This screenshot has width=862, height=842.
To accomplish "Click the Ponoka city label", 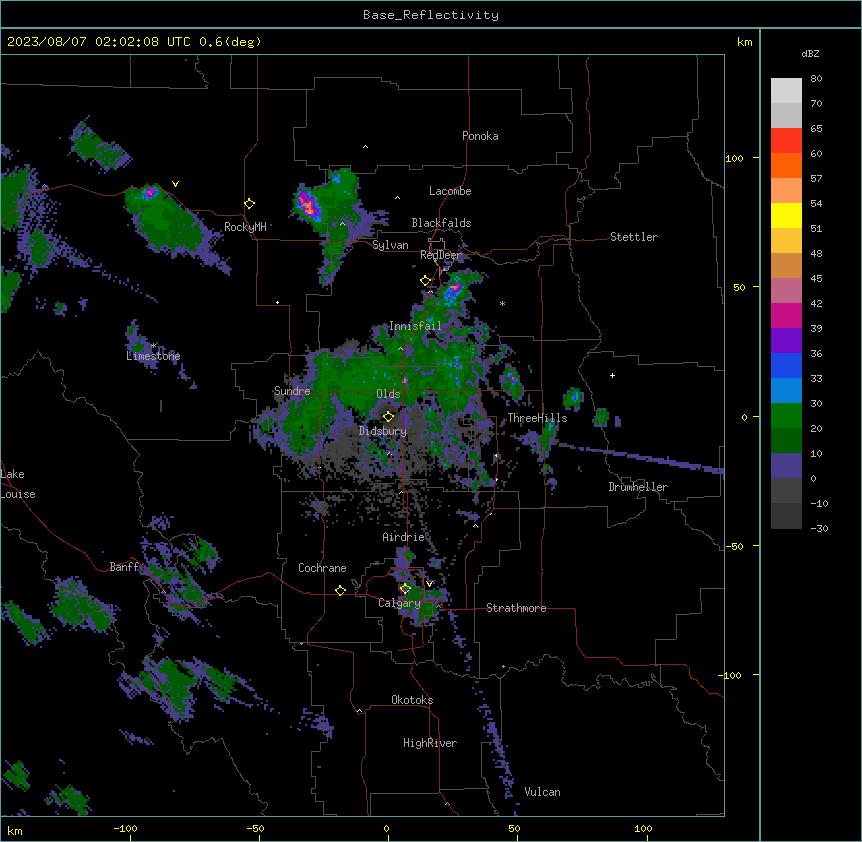I will point(480,136).
